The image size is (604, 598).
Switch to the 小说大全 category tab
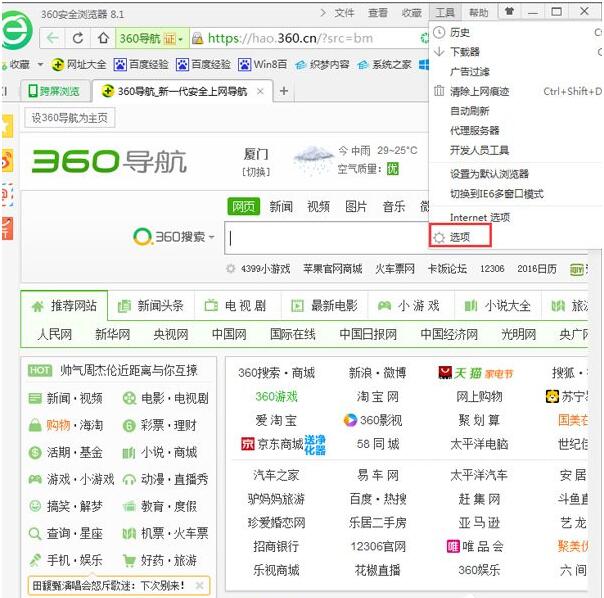[x=498, y=306]
